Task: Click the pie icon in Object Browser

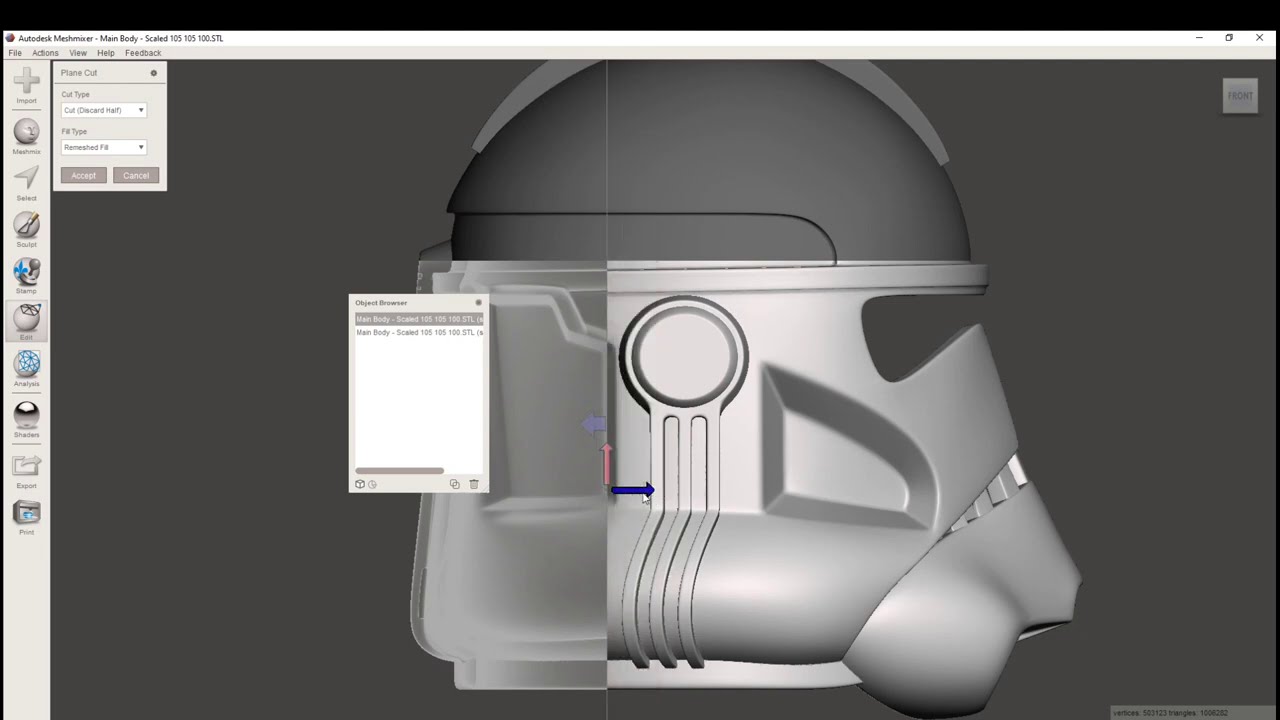Action: coord(372,484)
